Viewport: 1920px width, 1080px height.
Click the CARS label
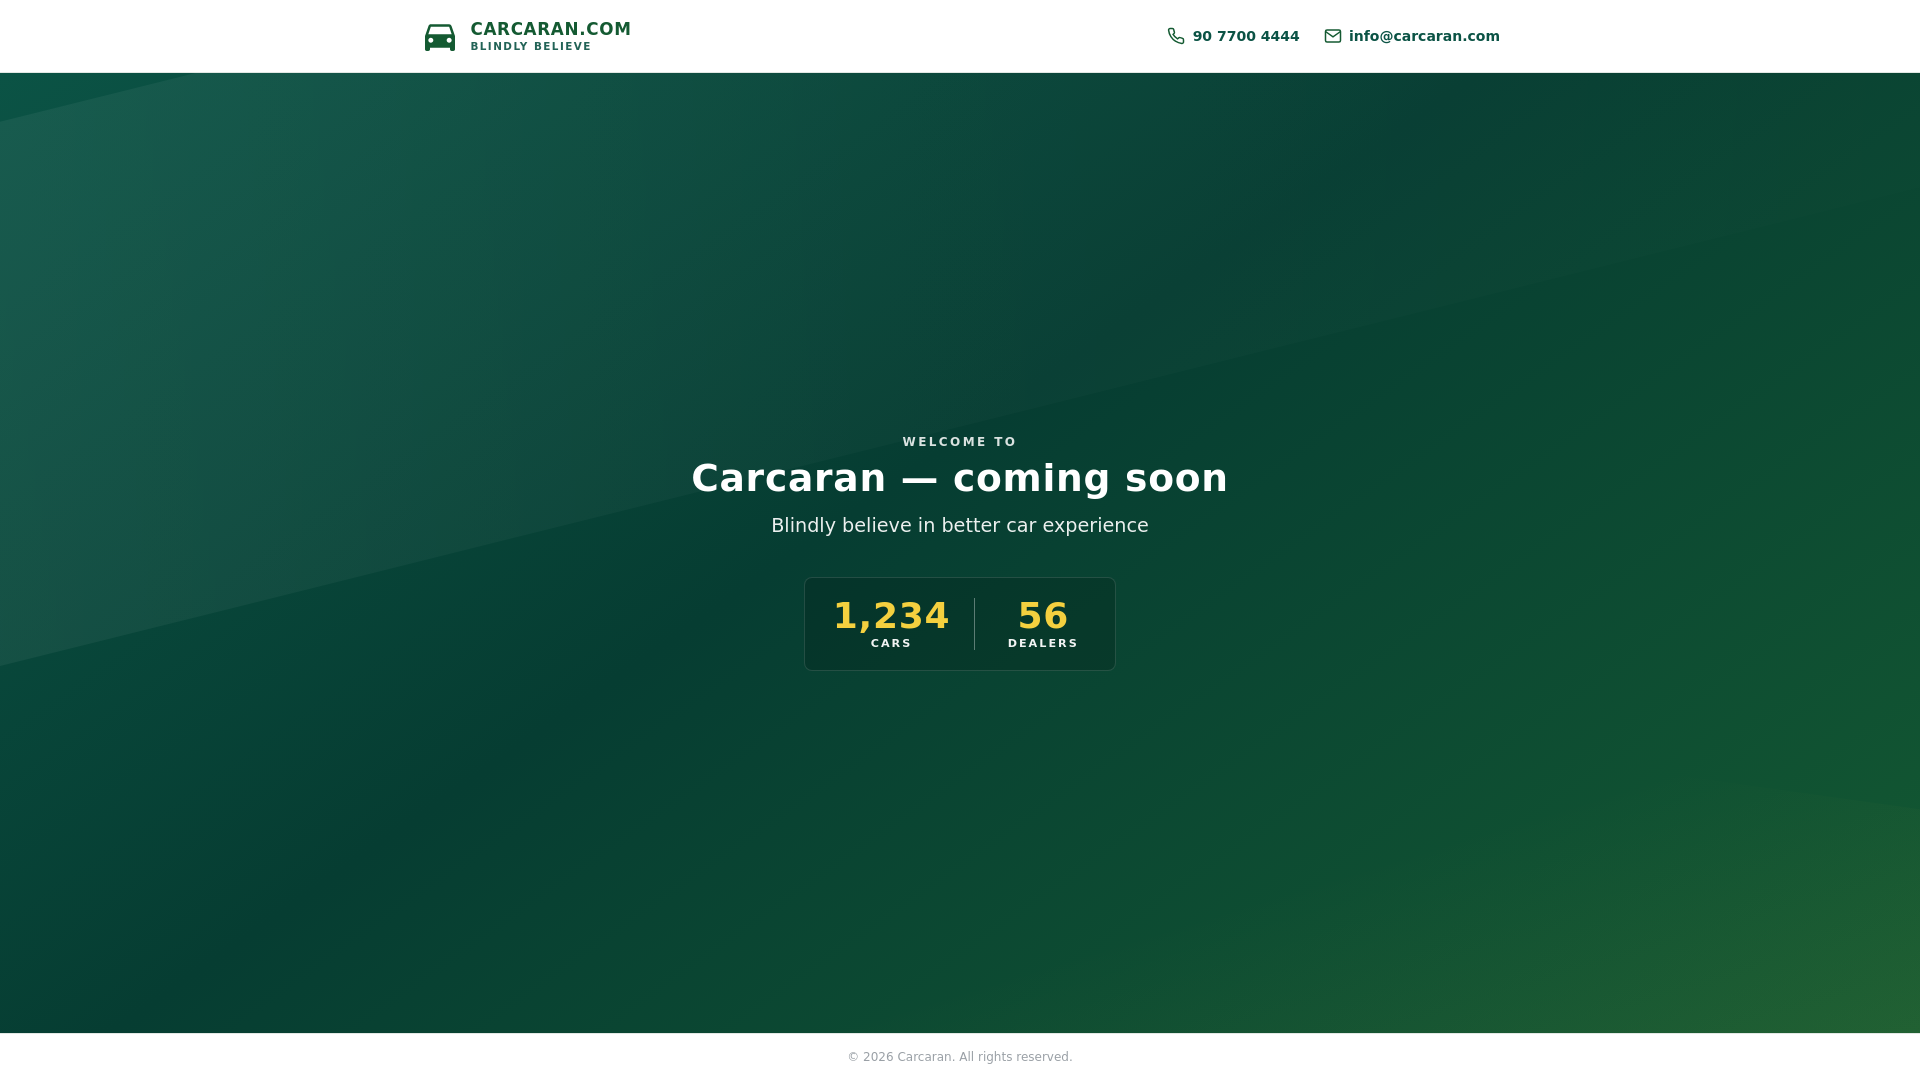point(891,644)
